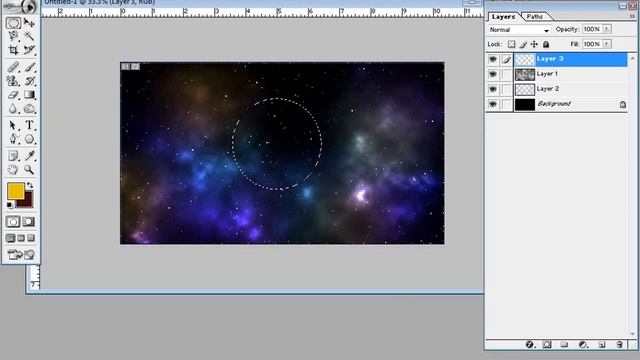Select the Slice tool
640x360 pixels.
click(x=29, y=50)
